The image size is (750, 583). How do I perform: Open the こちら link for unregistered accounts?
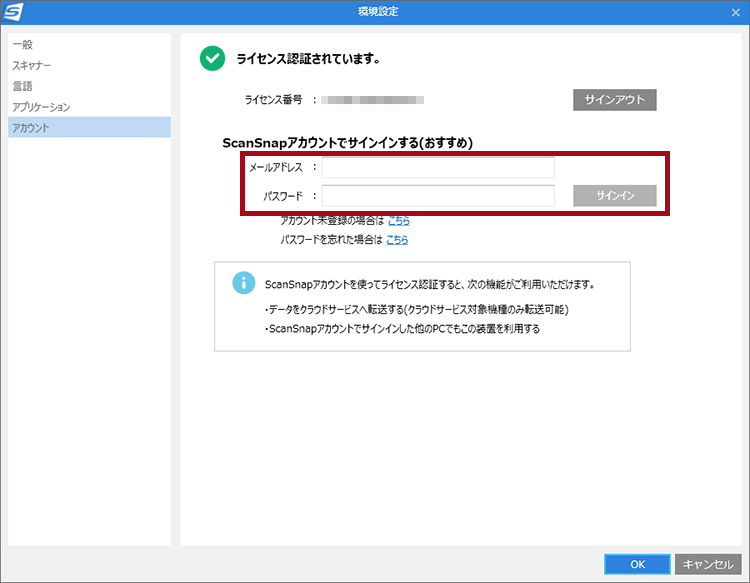pos(399,220)
